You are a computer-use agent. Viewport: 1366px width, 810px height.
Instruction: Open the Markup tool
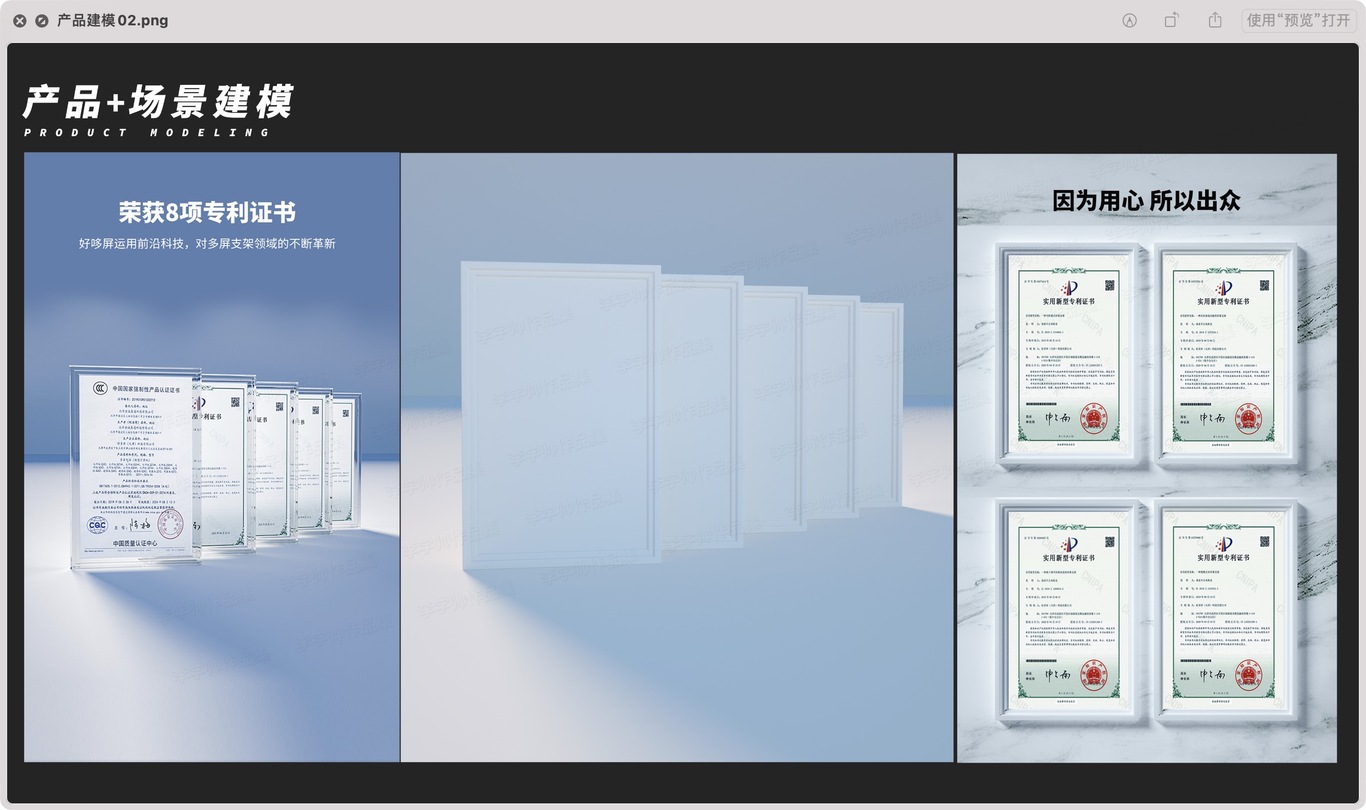tap(1130, 20)
